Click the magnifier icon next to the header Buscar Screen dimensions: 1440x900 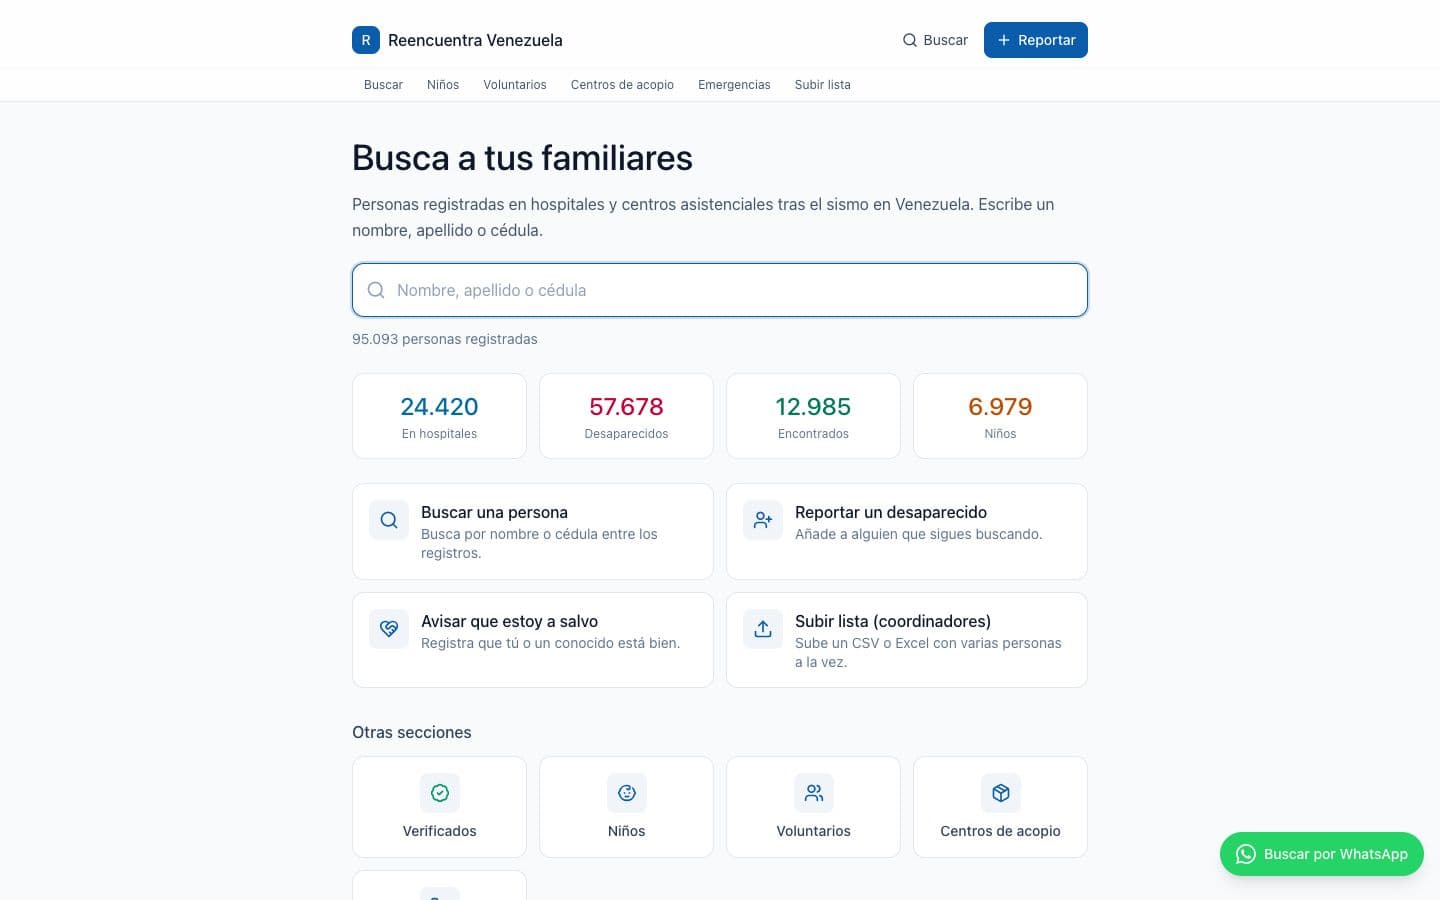[x=910, y=40]
